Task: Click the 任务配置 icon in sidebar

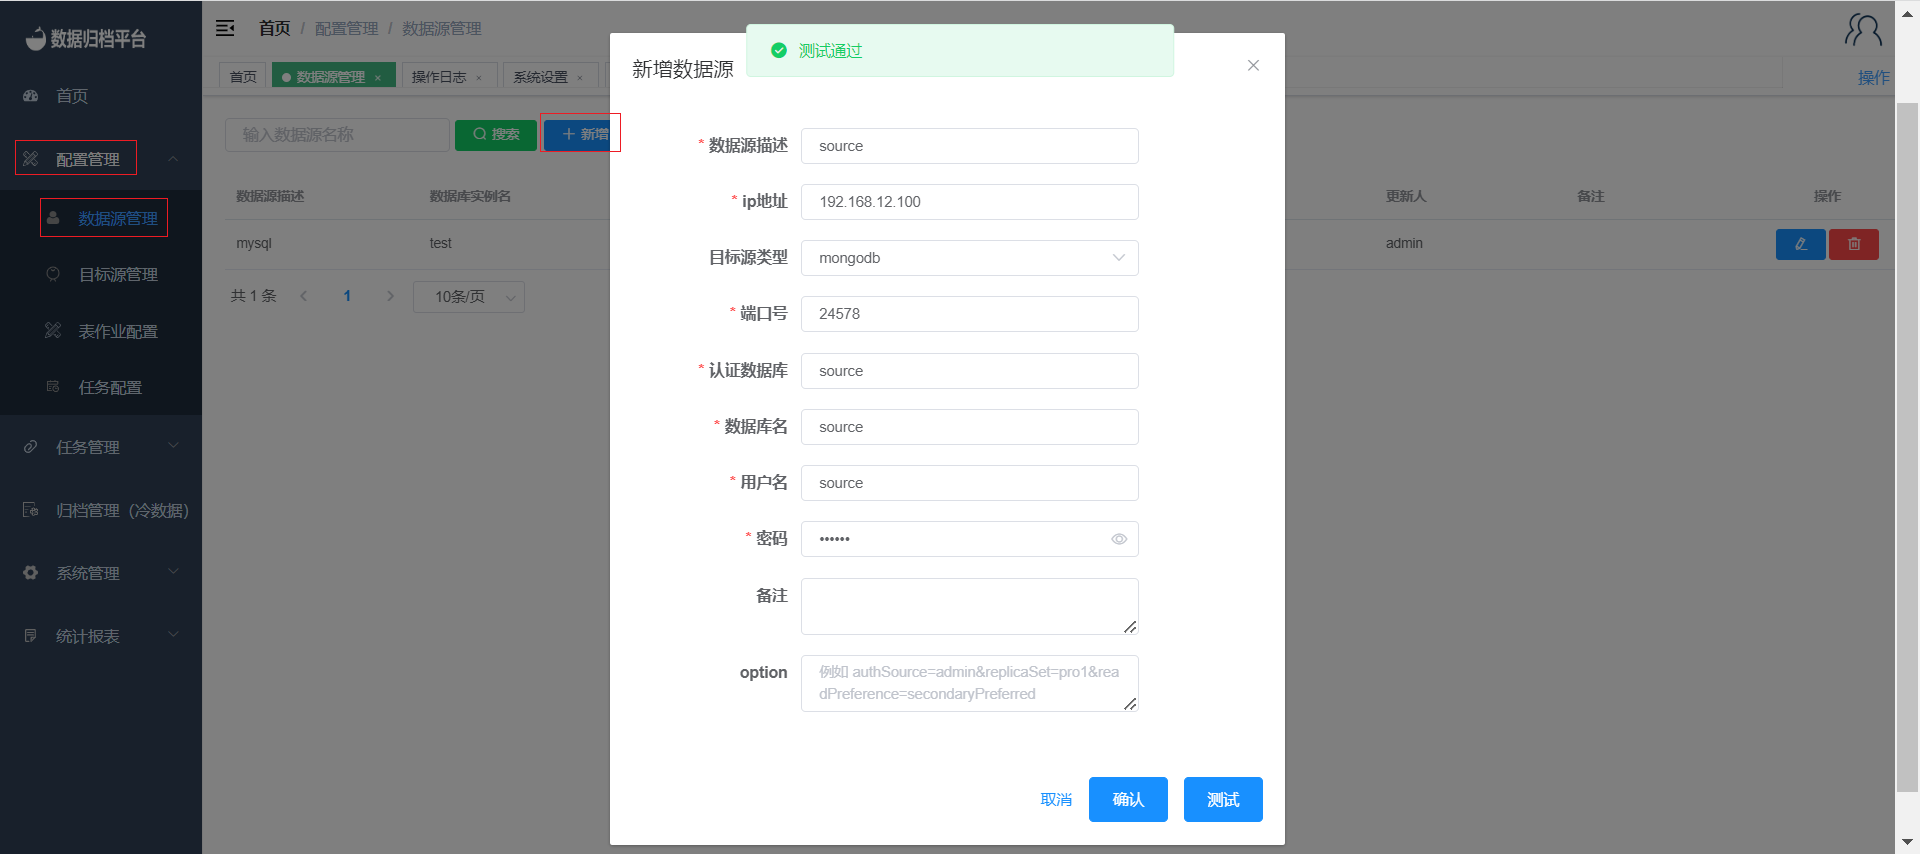Action: coord(53,387)
